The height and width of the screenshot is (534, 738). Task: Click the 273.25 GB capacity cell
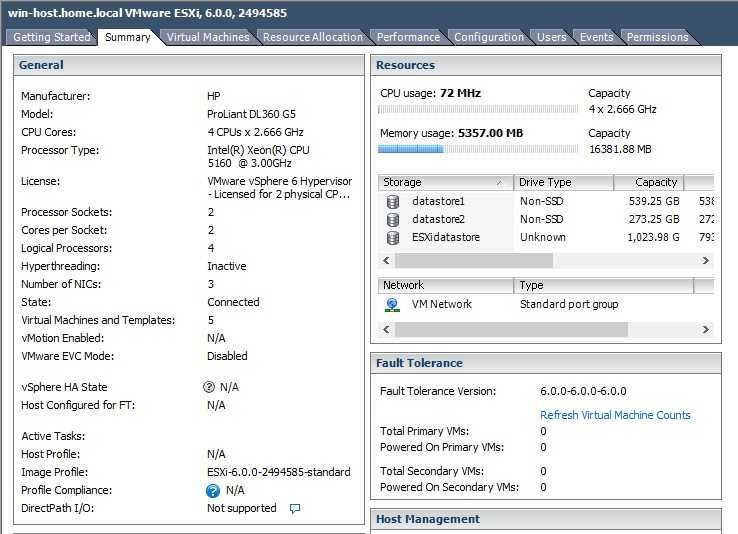(x=654, y=219)
